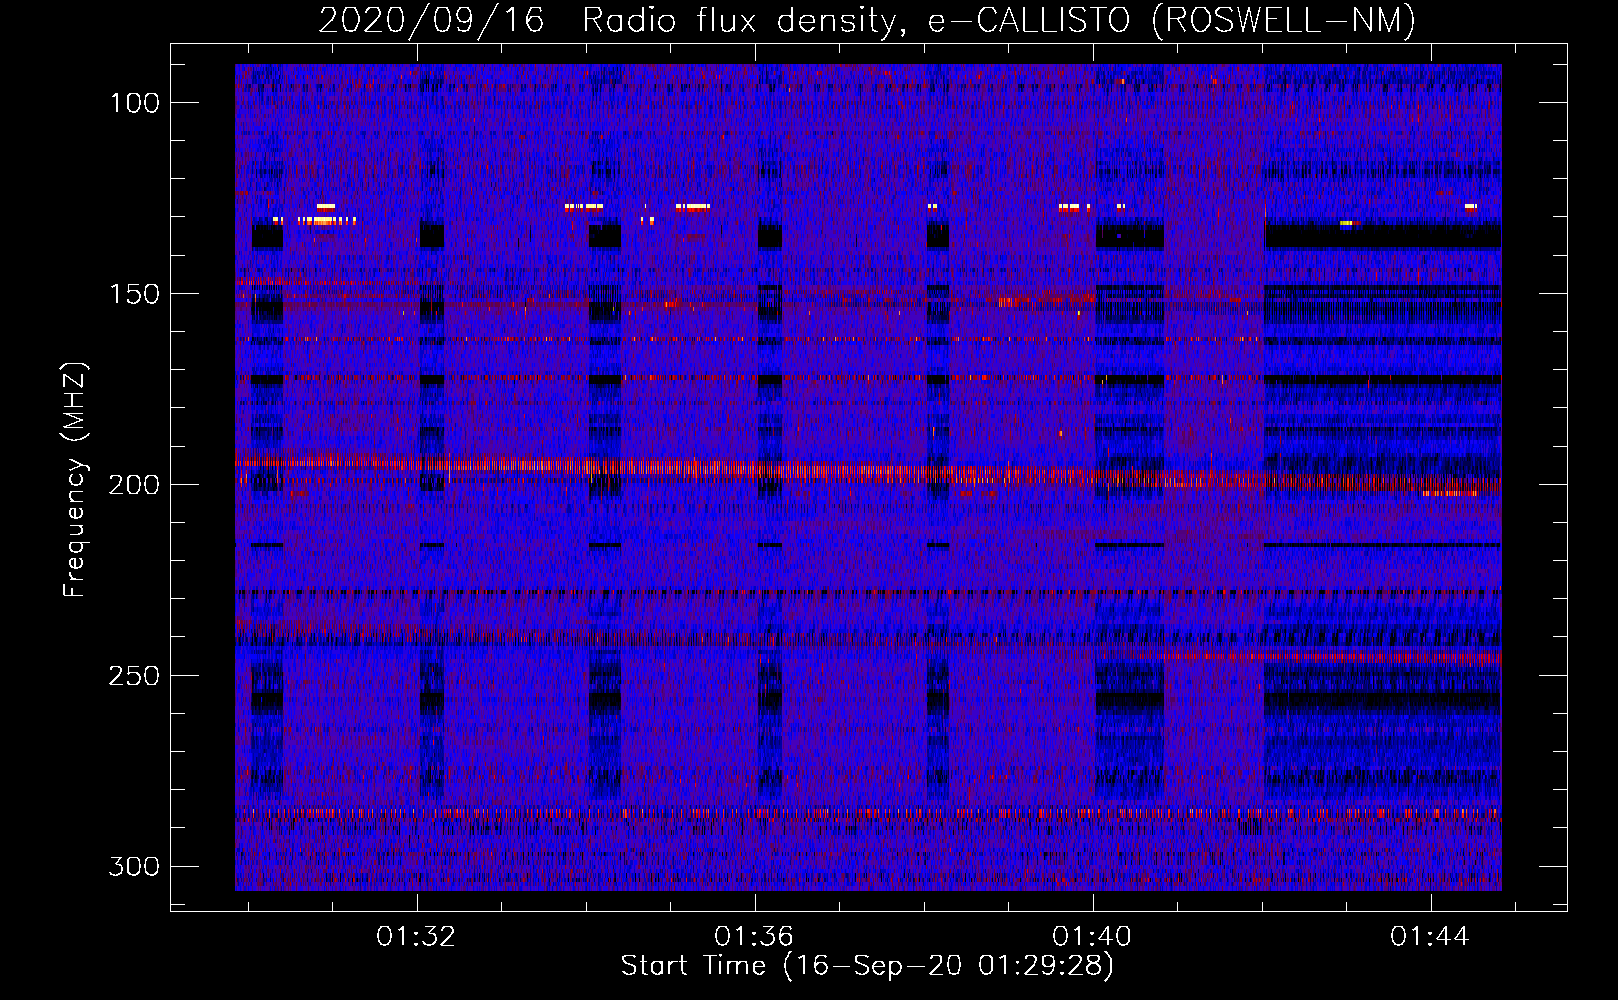This screenshot has width=1618, height=1000.
Task: Click the '01:44' time tick label
Action: pos(1430,936)
